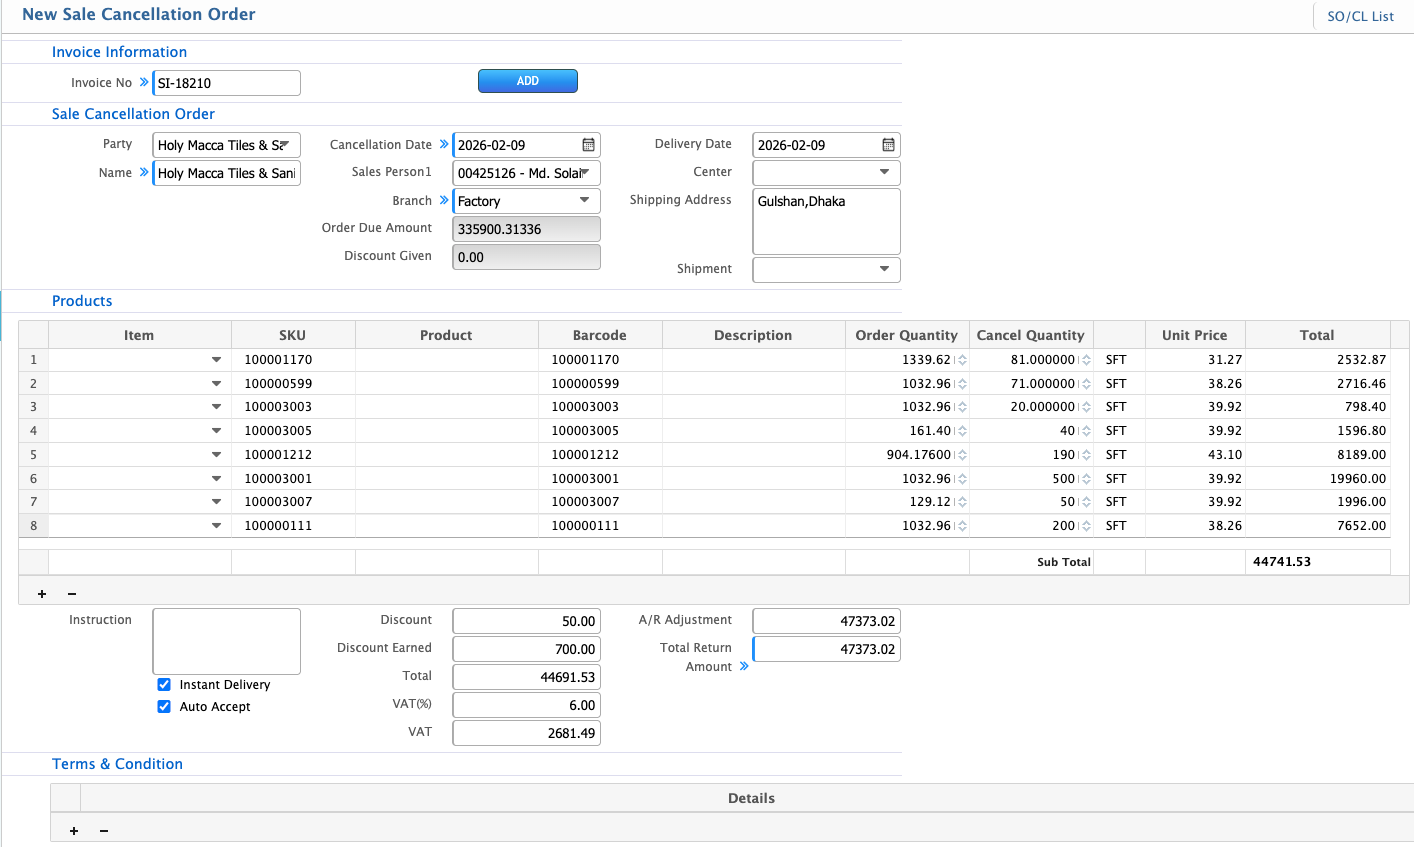The width and height of the screenshot is (1414, 847).
Task: Click the arrow icon beside Total Return Amount
Action: coord(744,666)
